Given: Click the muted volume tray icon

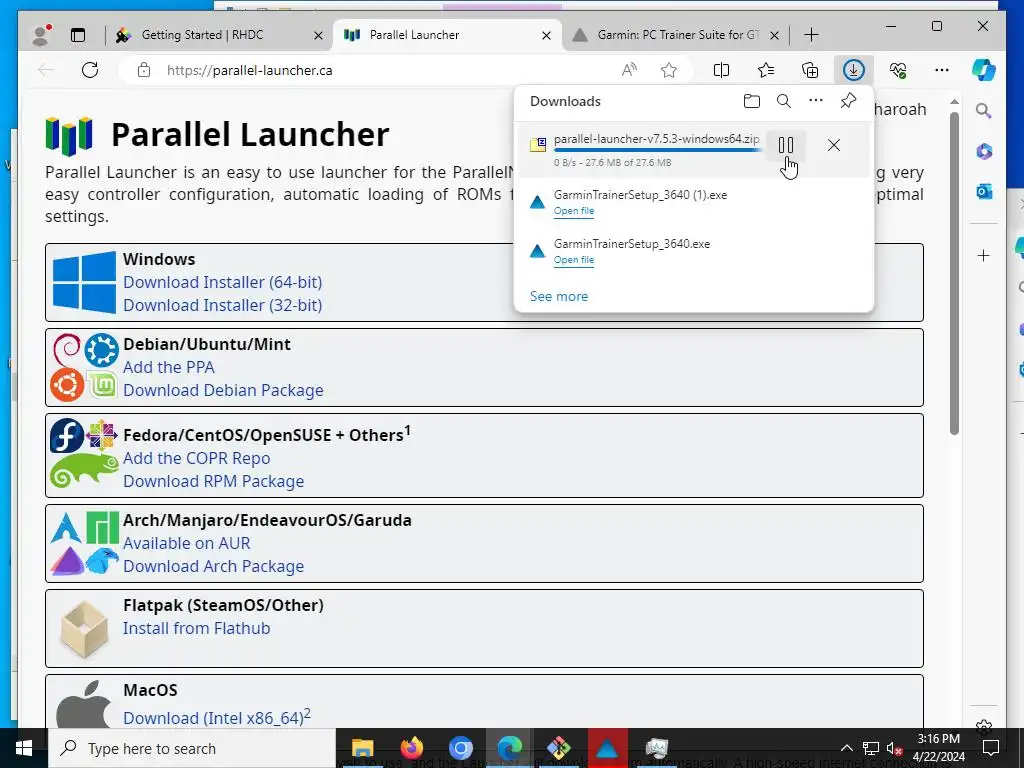Looking at the screenshot, I should click(895, 748).
